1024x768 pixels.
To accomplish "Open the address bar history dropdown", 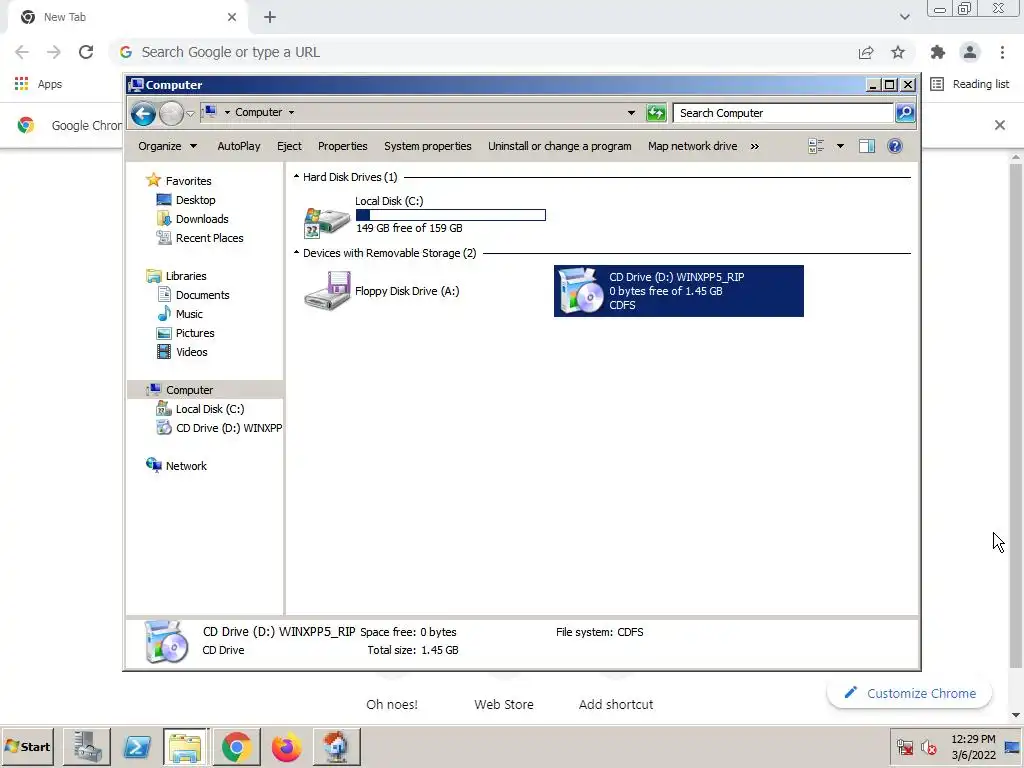I will tap(631, 113).
